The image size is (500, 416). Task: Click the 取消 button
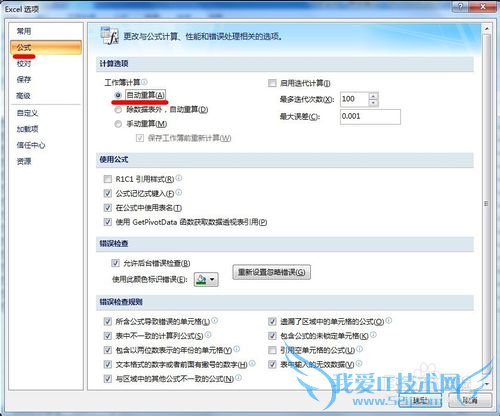(x=470, y=400)
